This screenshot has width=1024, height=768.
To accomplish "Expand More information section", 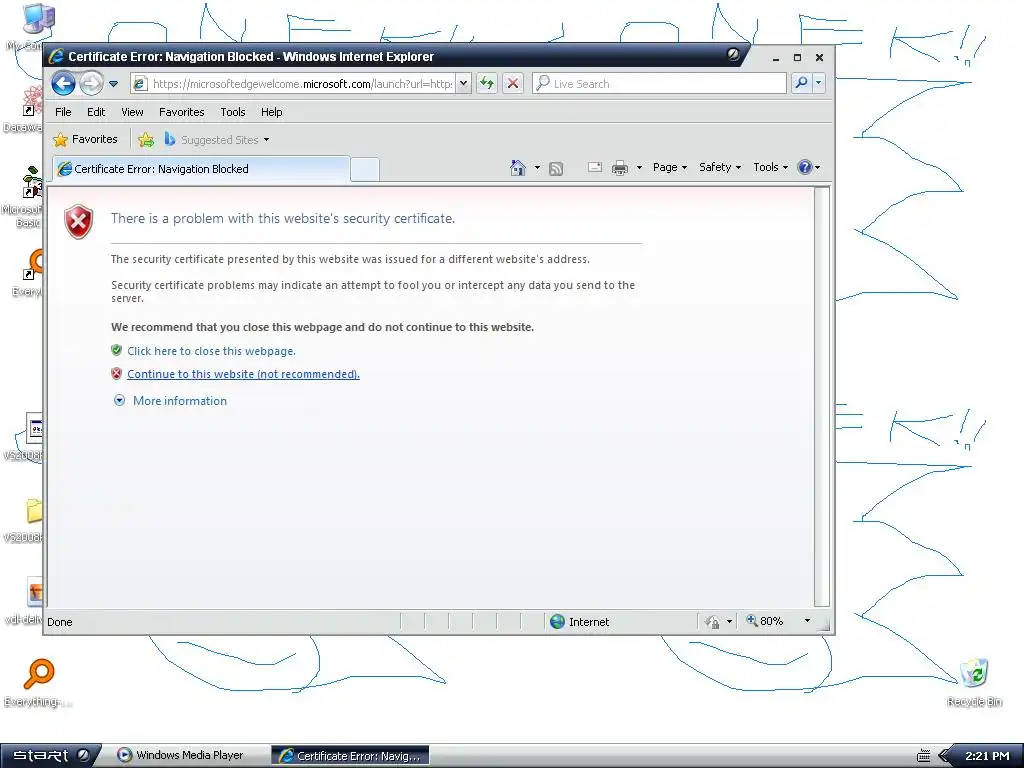I will tap(180, 401).
